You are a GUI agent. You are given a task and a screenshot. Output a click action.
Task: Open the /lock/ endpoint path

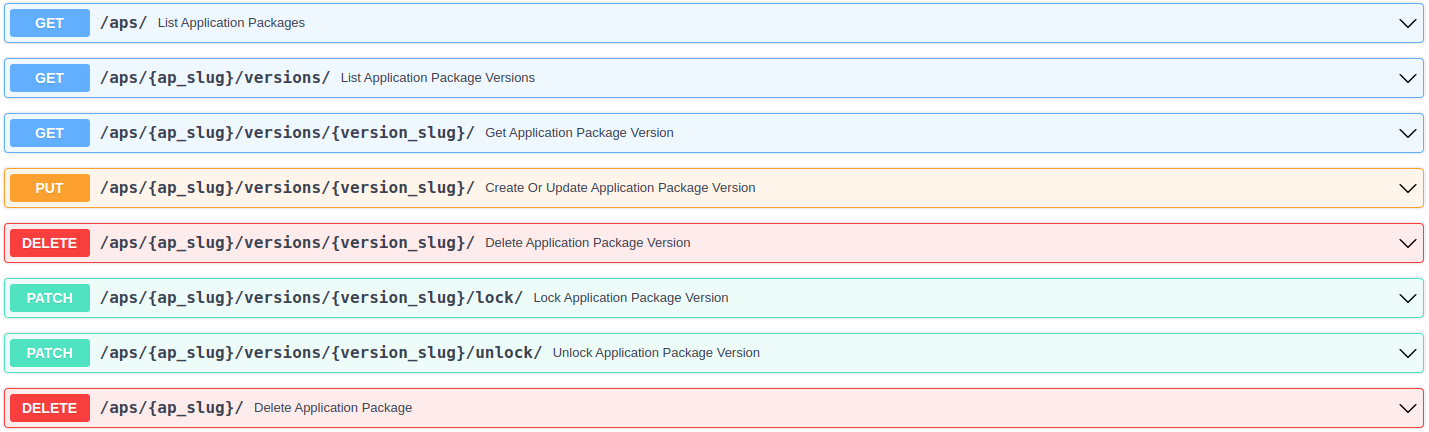point(311,297)
